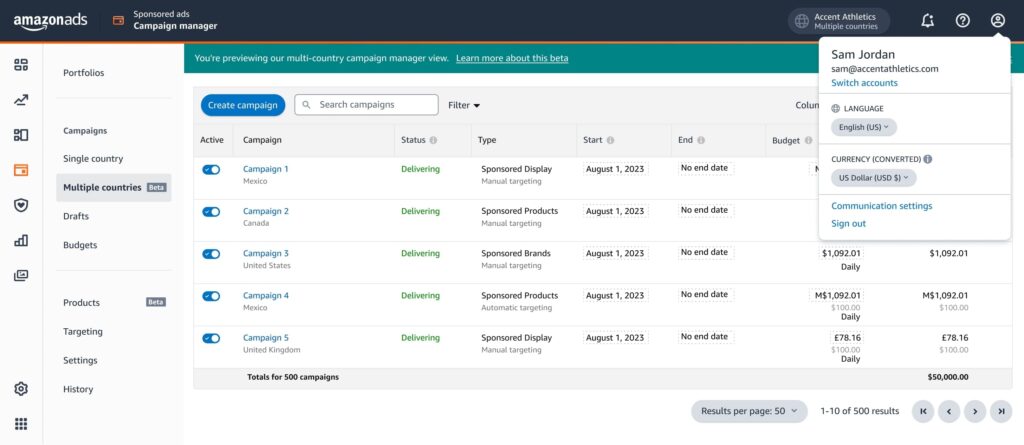Open the help question mark icon
Screen dimensions: 1024x445
click(x=963, y=21)
